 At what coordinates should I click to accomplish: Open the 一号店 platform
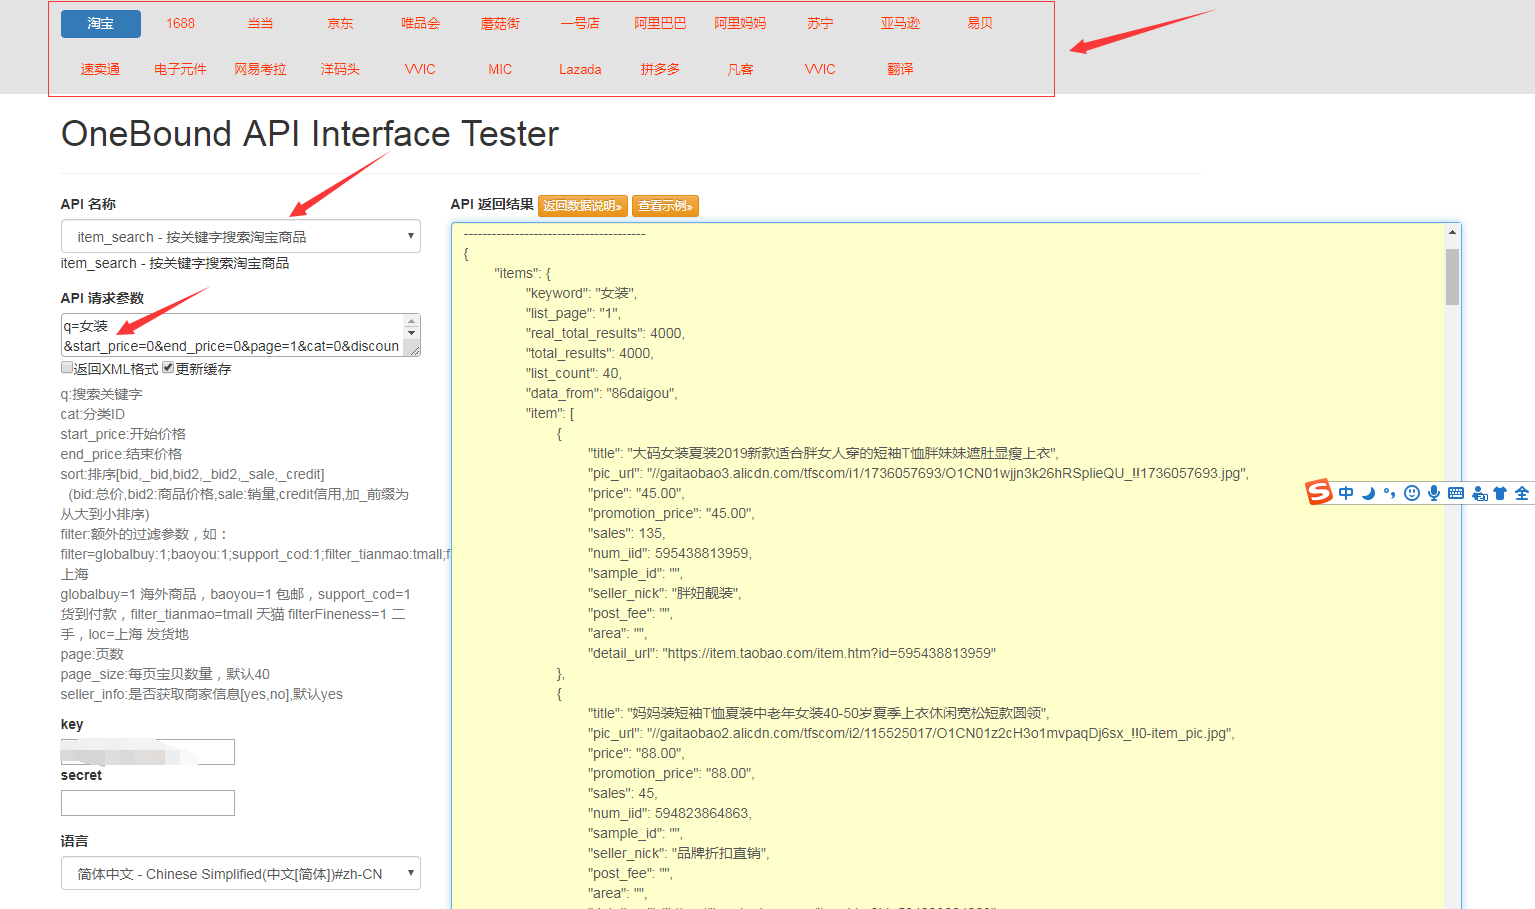(x=581, y=23)
